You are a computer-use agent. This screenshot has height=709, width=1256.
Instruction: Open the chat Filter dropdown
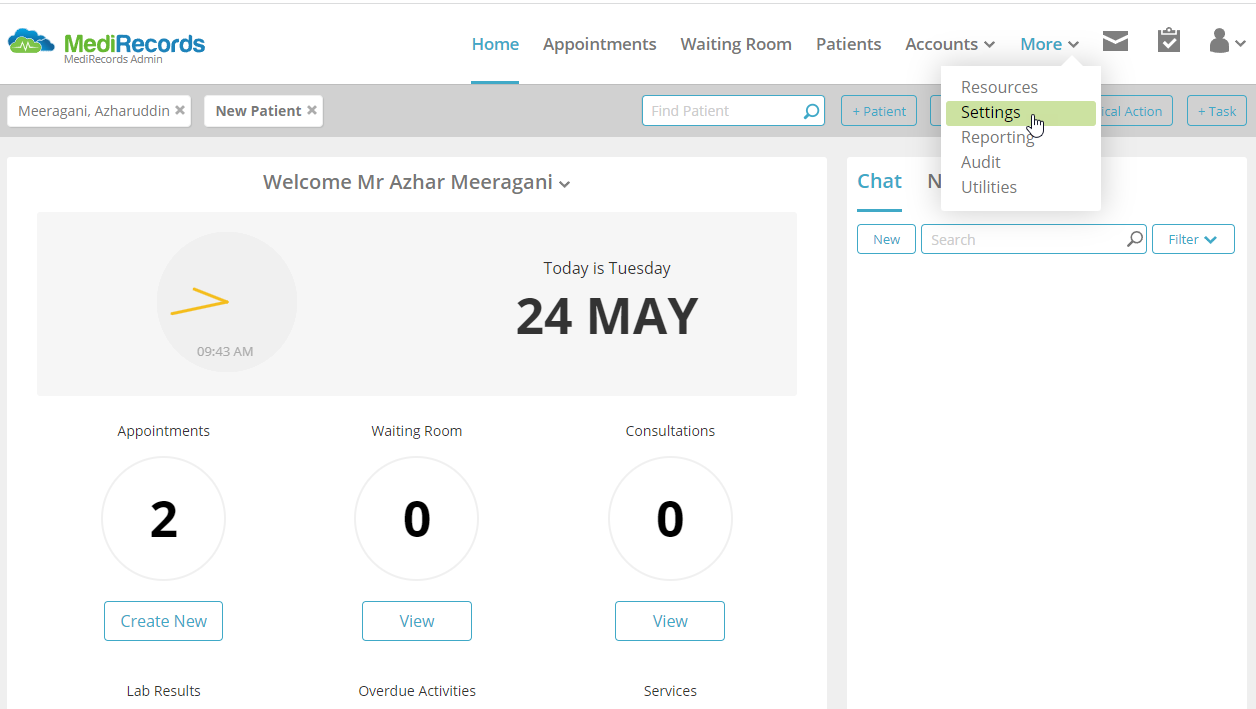tap(1193, 239)
